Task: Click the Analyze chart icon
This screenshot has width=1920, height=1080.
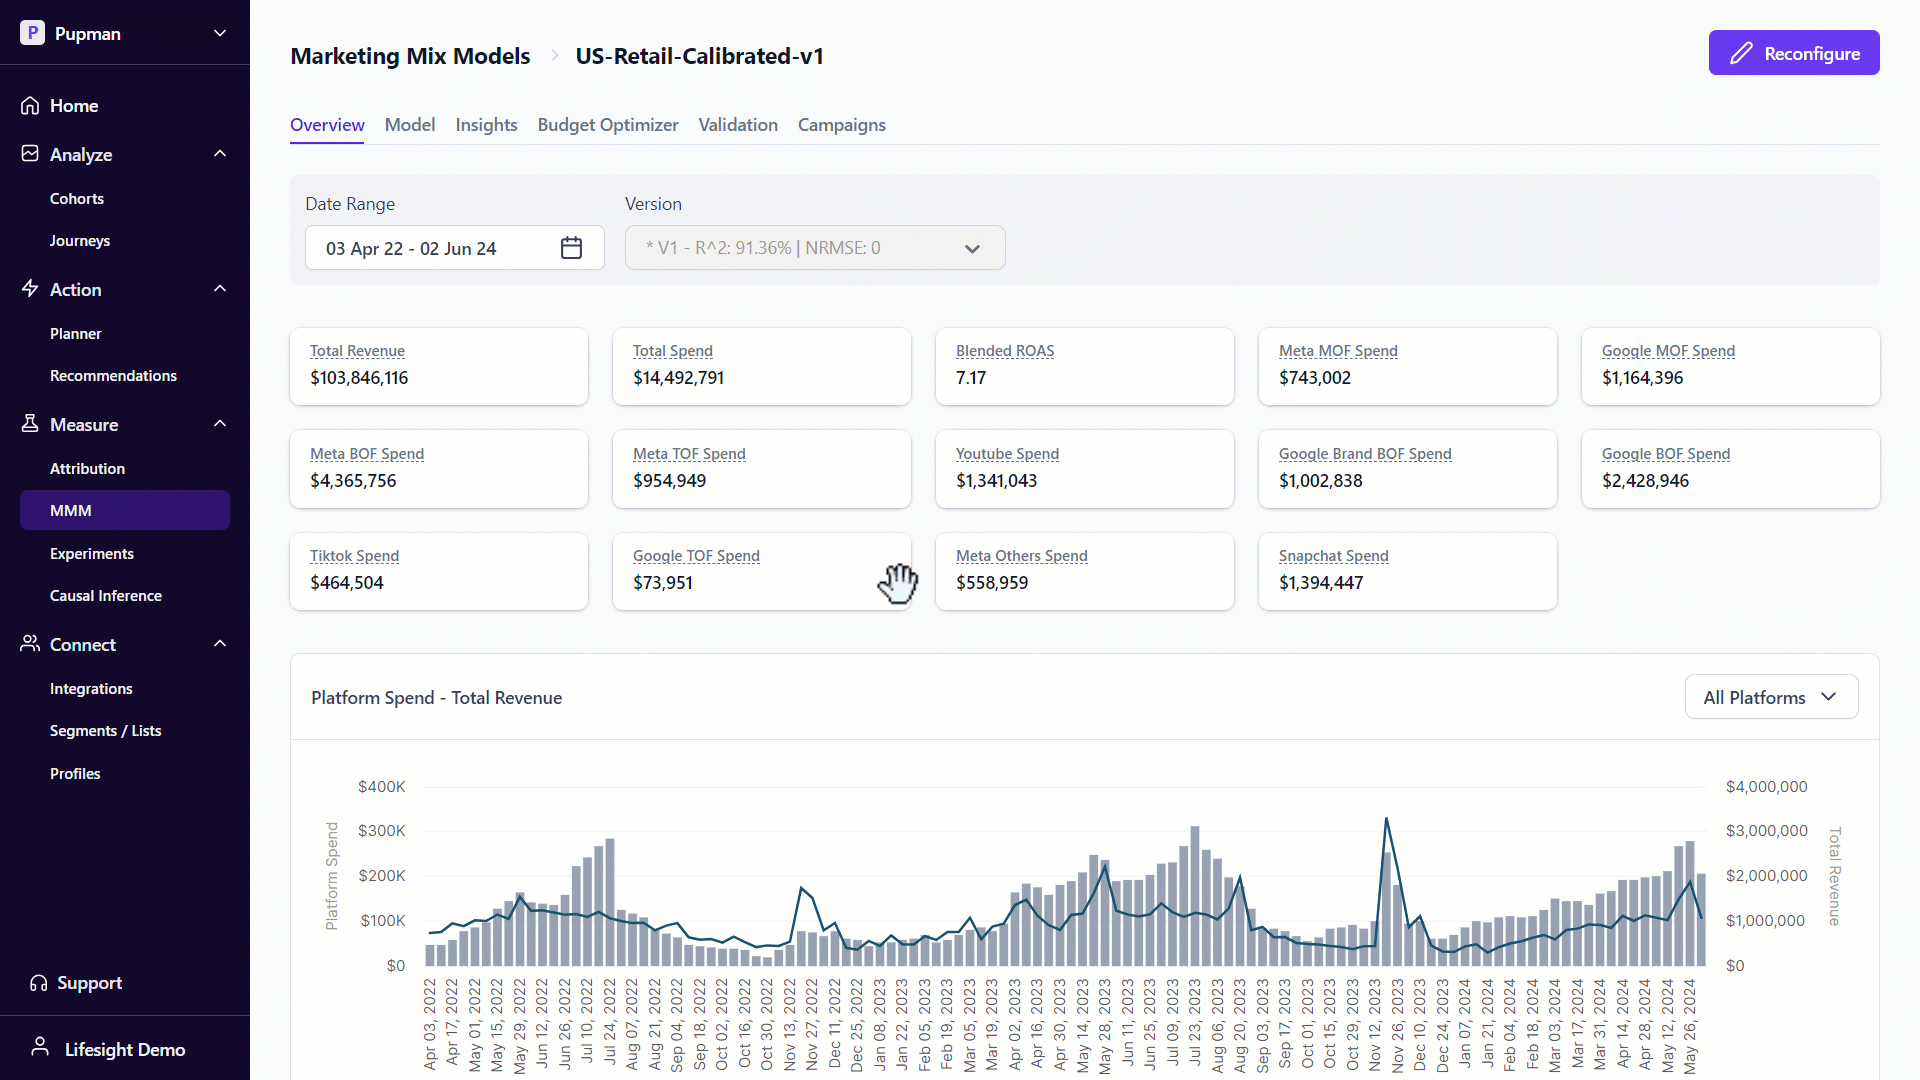Action: coord(30,154)
